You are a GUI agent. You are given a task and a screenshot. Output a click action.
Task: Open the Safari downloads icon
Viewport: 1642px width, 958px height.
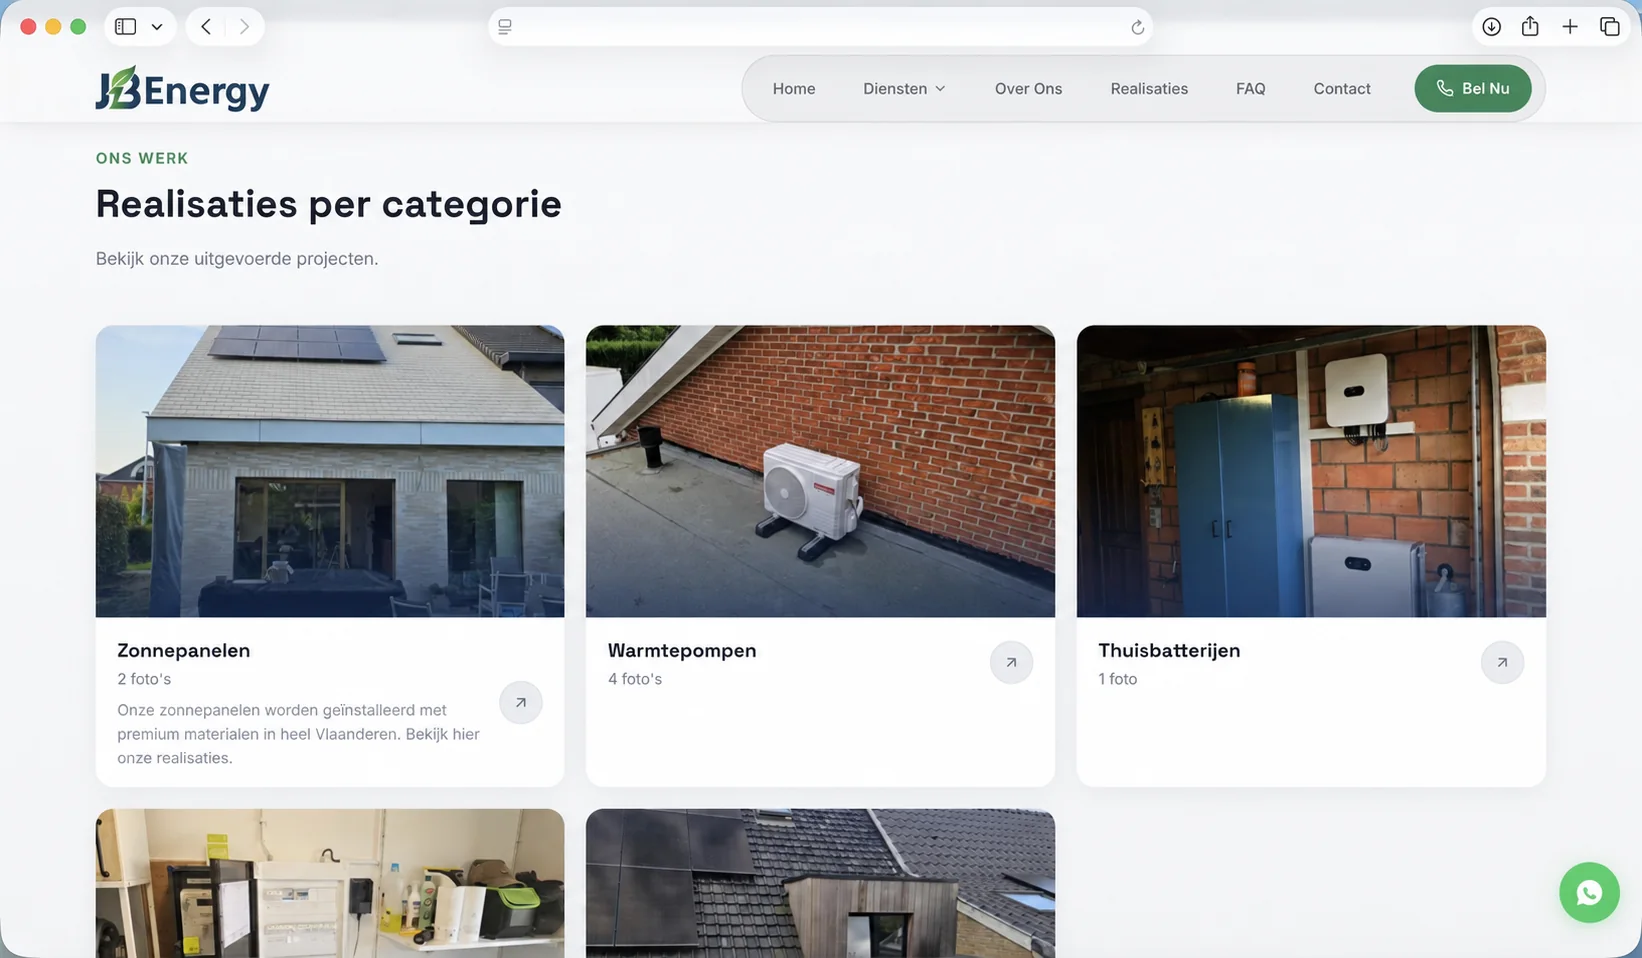point(1491,27)
